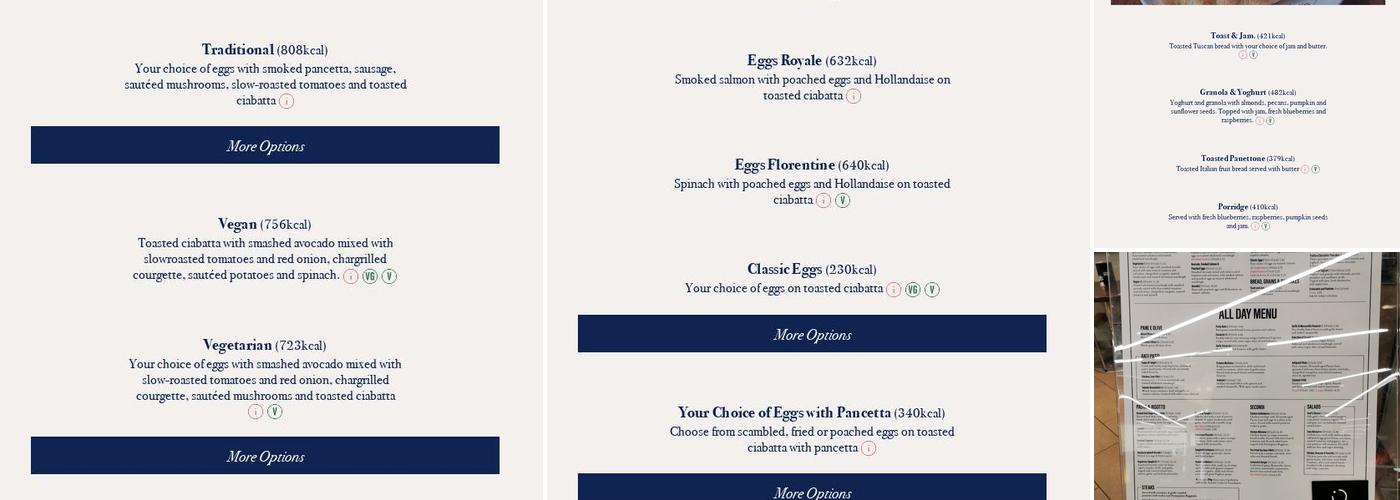The image size is (1400, 500).
Task: Expand More Options under Vegetarian breakfast
Action: tap(265, 456)
